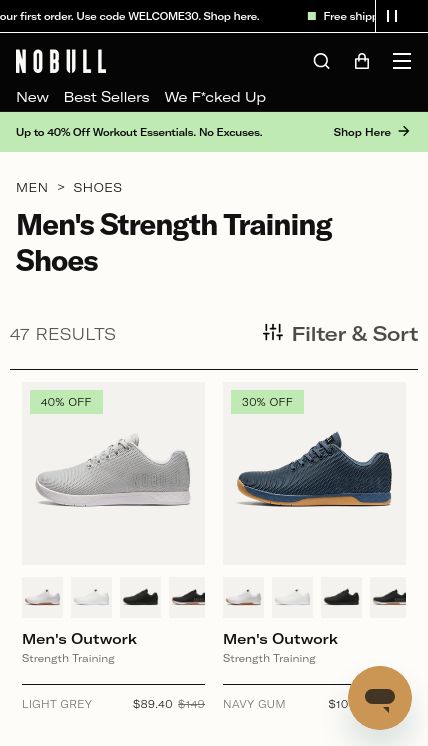Screen dimensions: 428x746
Task: Open the search magnifier icon
Action: point(321,61)
